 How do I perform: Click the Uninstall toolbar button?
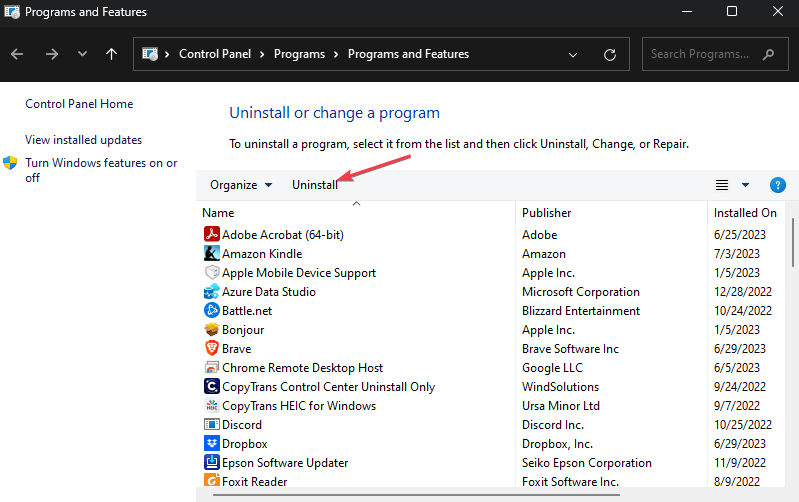click(315, 185)
